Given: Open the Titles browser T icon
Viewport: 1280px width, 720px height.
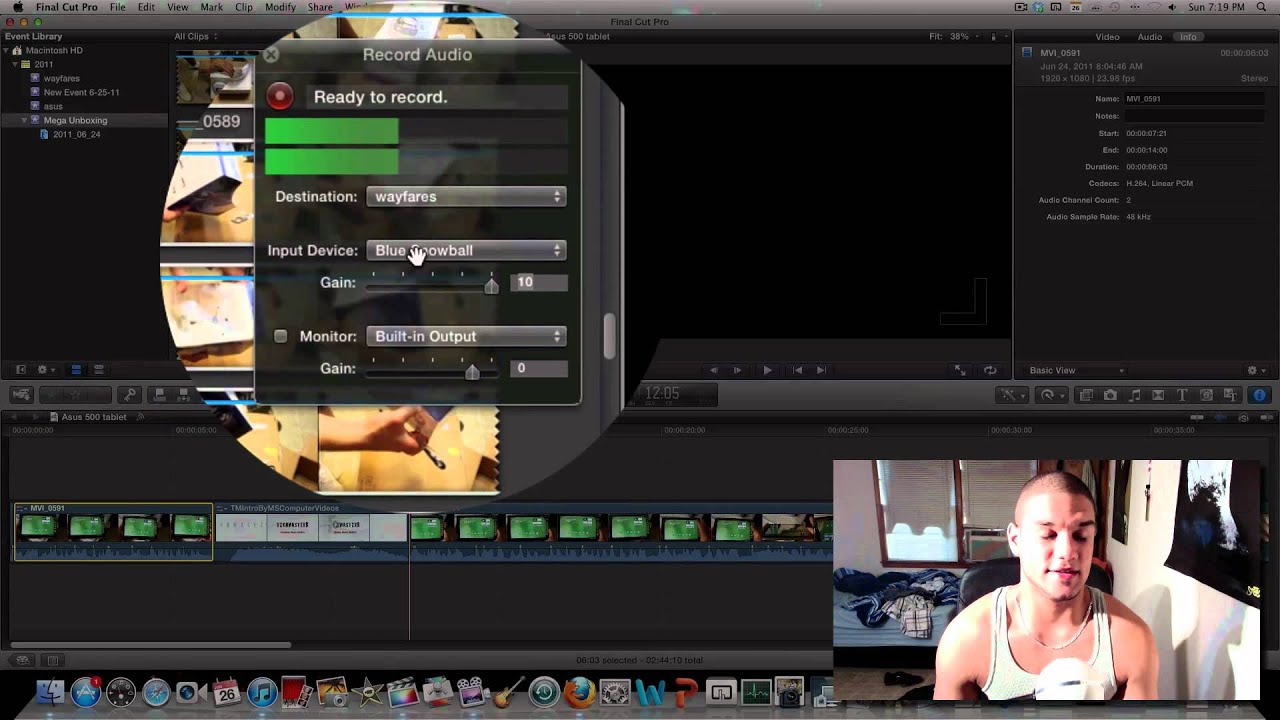Looking at the screenshot, I should (x=1182, y=395).
